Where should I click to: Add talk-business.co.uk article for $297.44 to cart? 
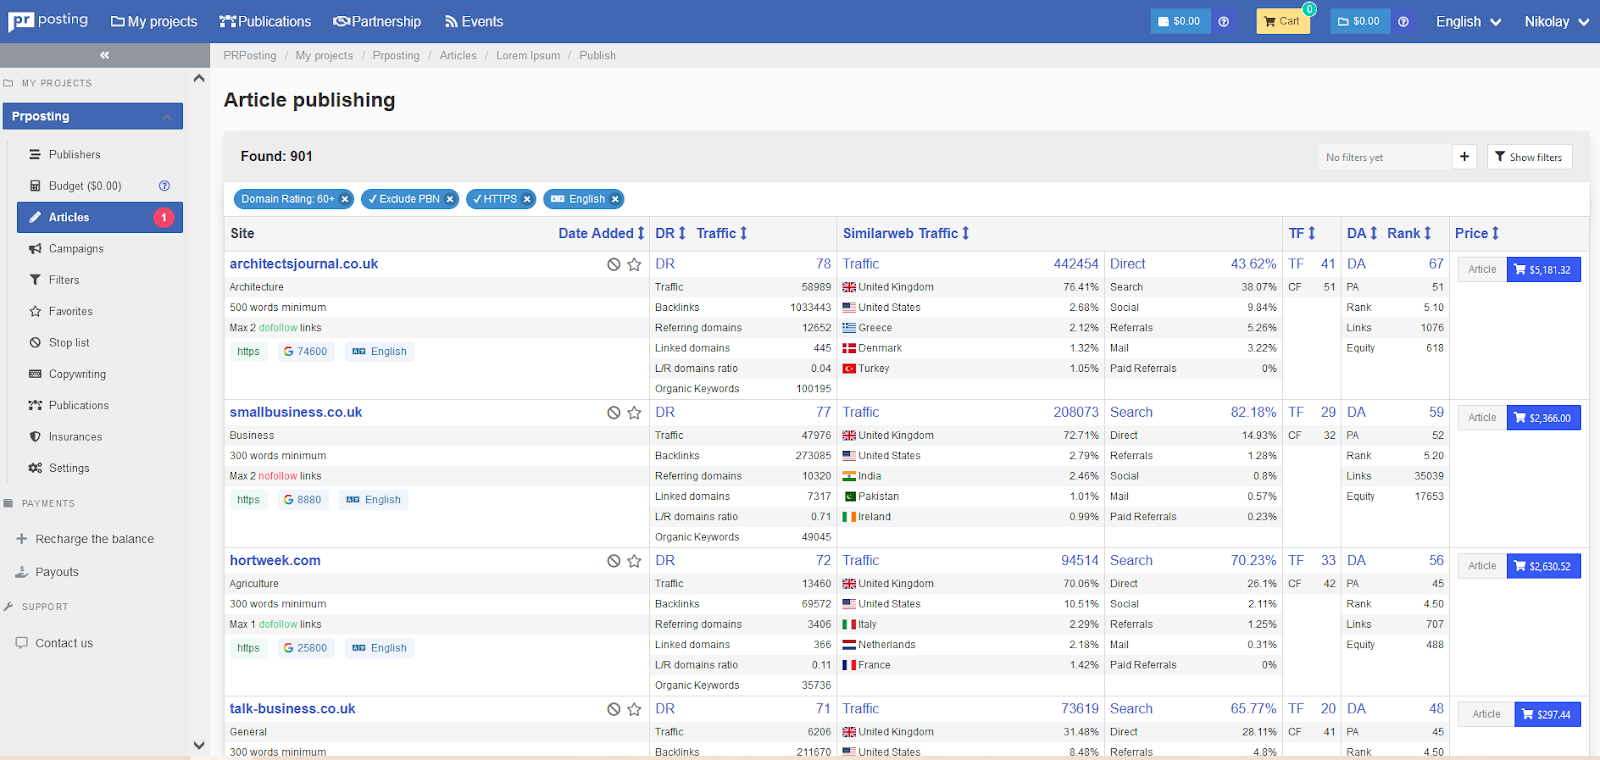[x=1547, y=714]
